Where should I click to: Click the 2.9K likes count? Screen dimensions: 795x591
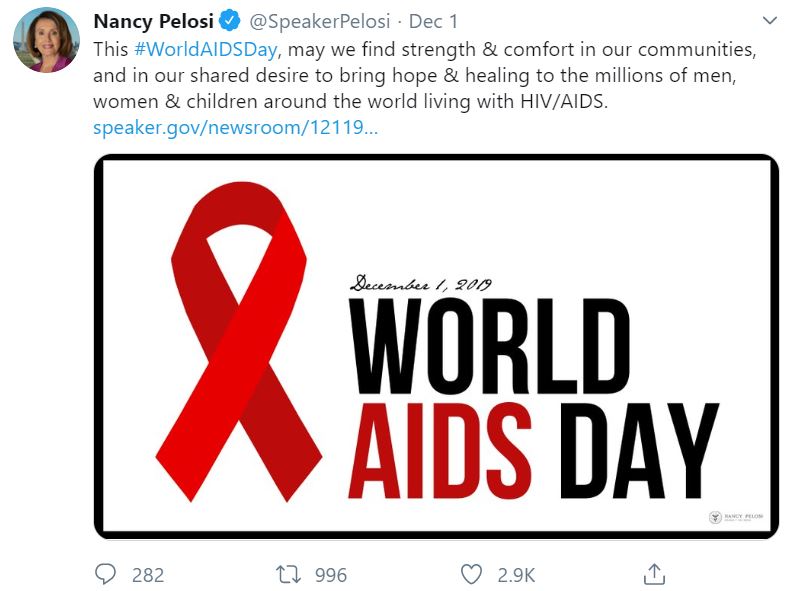[x=516, y=575]
